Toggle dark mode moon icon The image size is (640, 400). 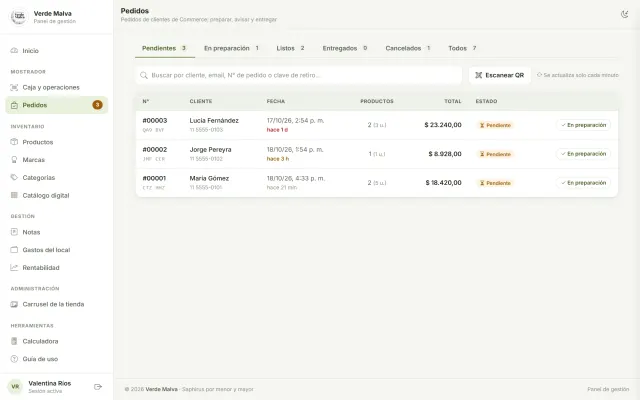624,14
